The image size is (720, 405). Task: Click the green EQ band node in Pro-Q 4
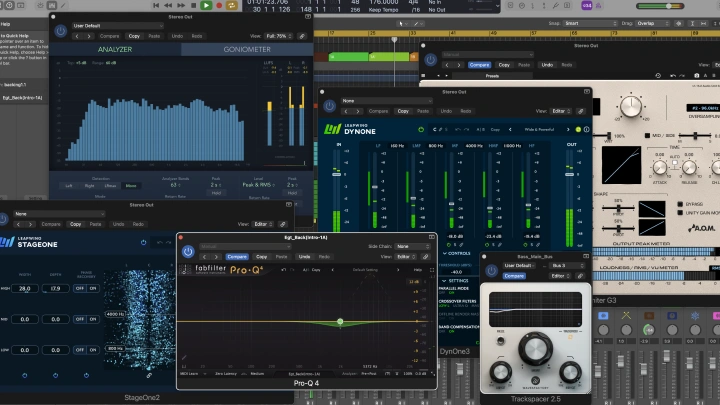click(340, 321)
